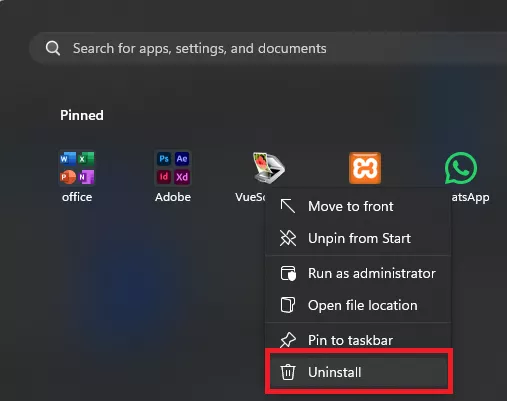
Task: Click the trash can icon beside Uninstall
Action: click(x=288, y=372)
